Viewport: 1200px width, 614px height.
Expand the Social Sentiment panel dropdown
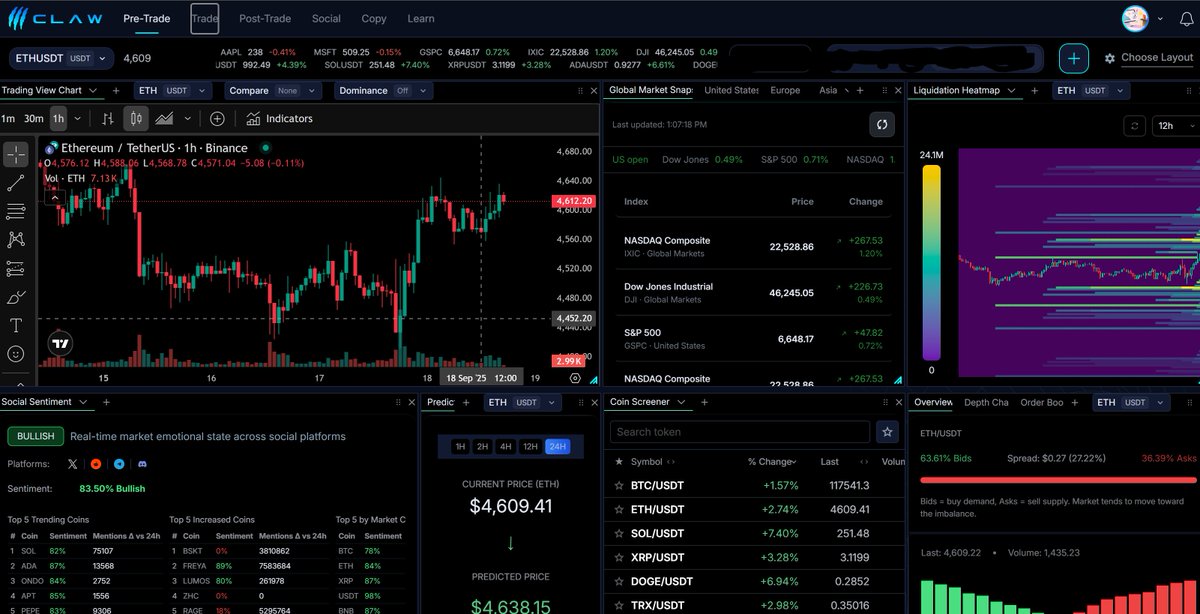click(84, 402)
